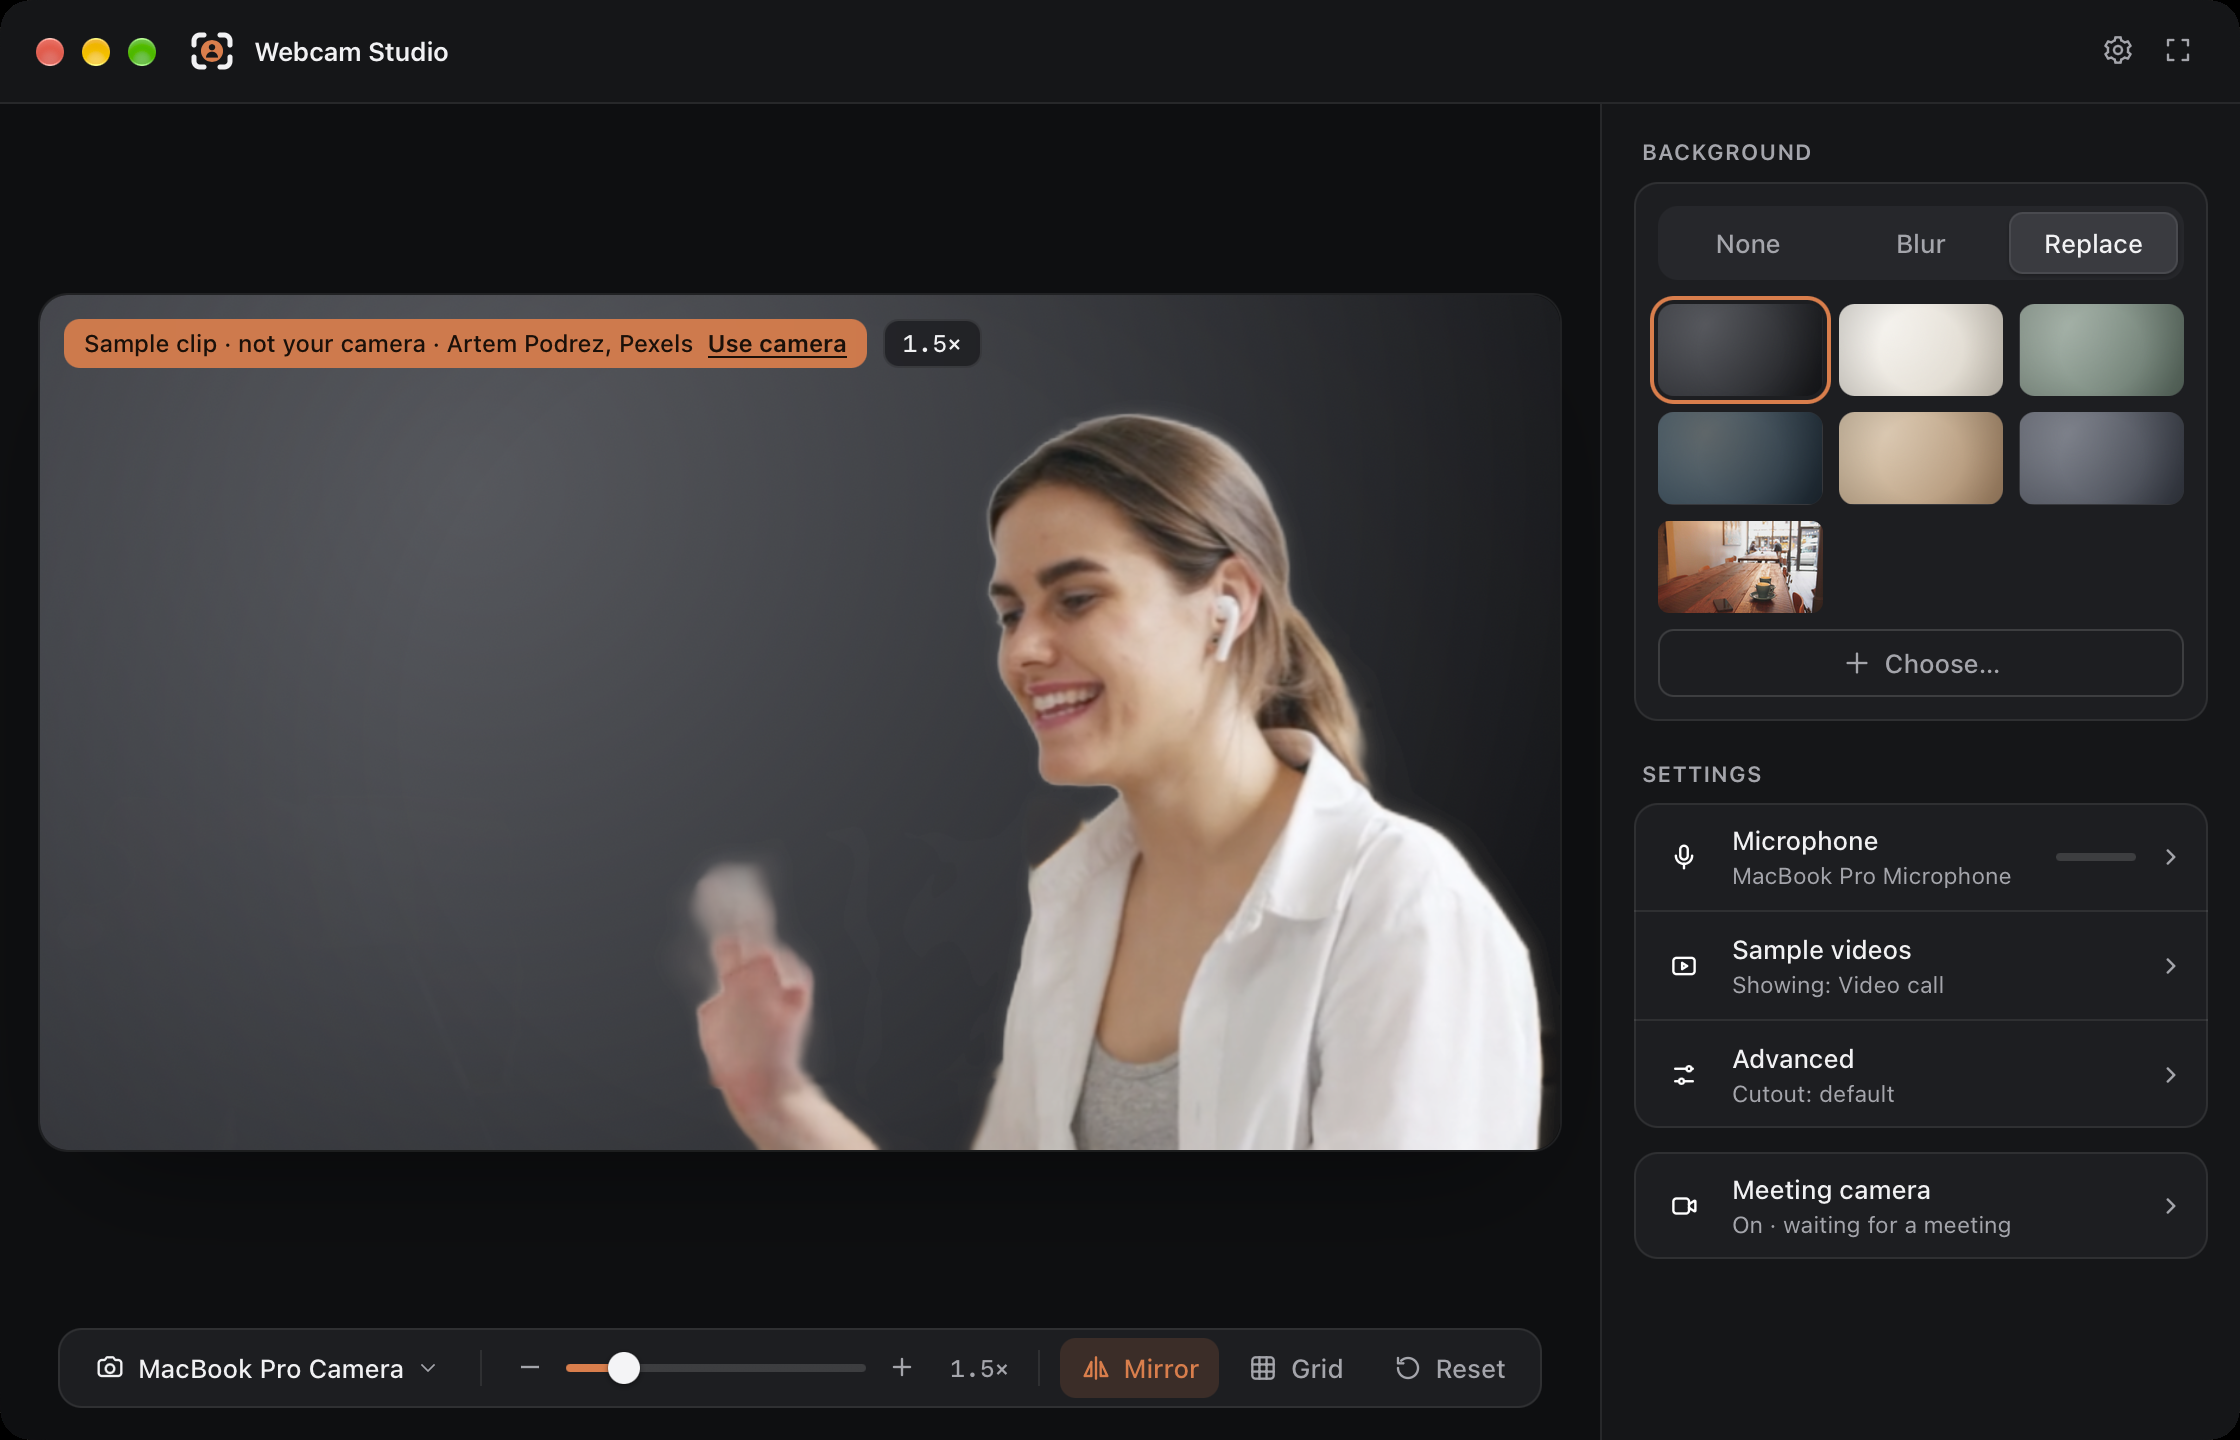Select the cafe photo background thumbnail
This screenshot has width=2240, height=1440.
pyautogui.click(x=1740, y=567)
